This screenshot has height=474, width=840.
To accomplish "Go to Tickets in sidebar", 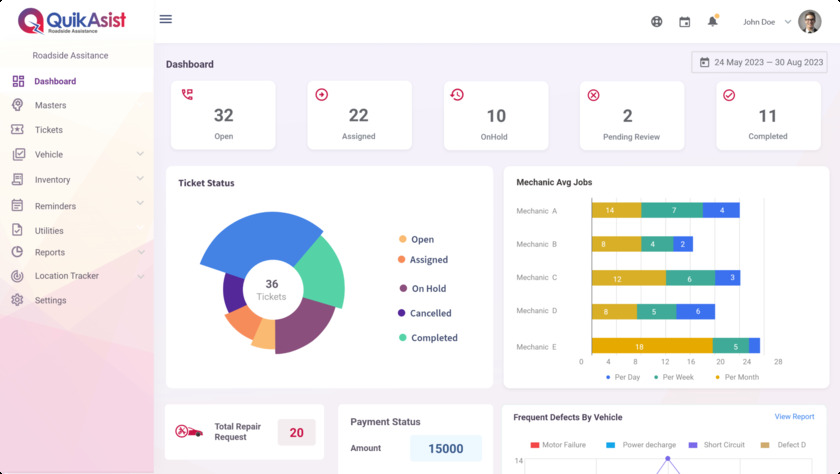I will 48,130.
